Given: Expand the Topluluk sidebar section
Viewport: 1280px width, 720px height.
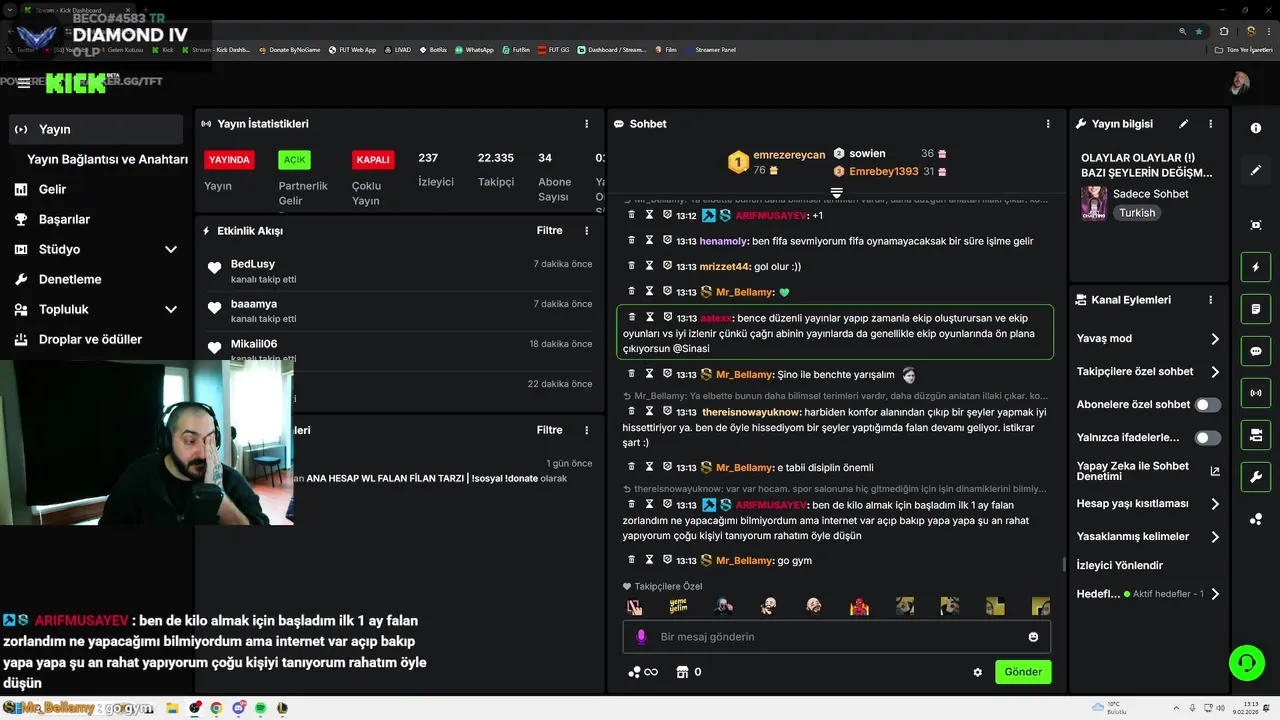Looking at the screenshot, I should coord(171,309).
